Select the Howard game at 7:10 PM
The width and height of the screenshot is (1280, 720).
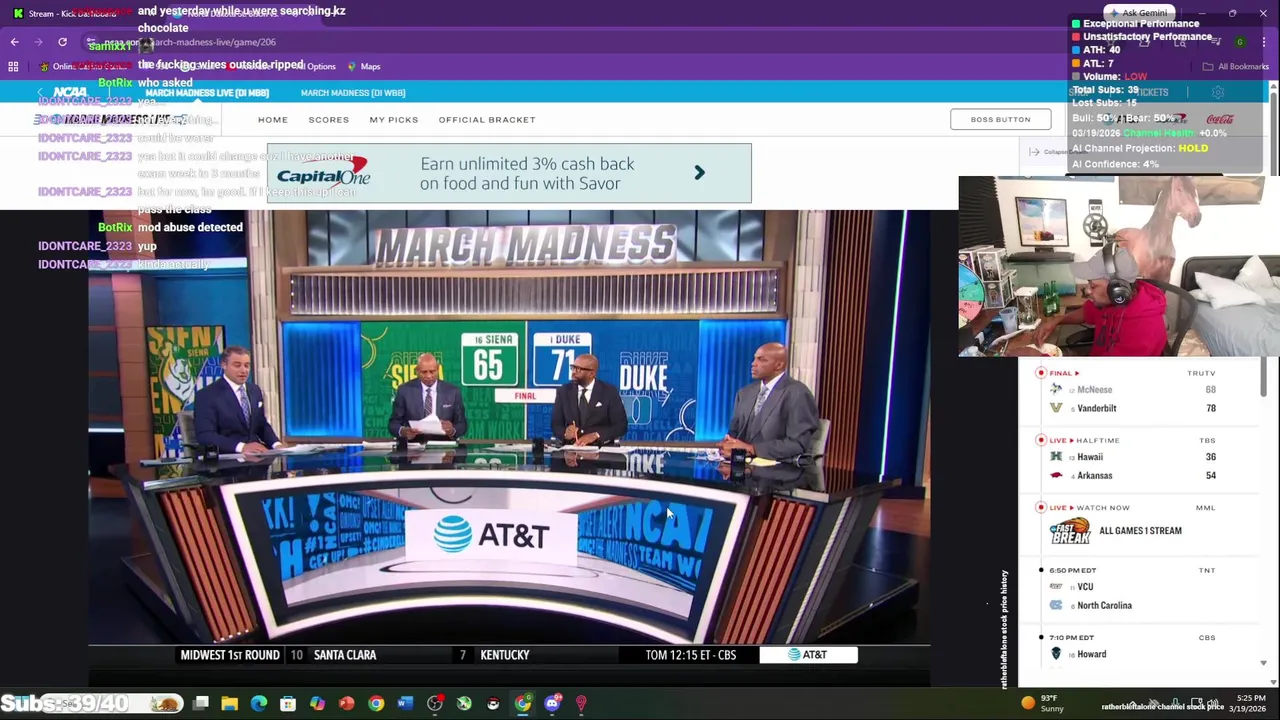[x=1138, y=646]
